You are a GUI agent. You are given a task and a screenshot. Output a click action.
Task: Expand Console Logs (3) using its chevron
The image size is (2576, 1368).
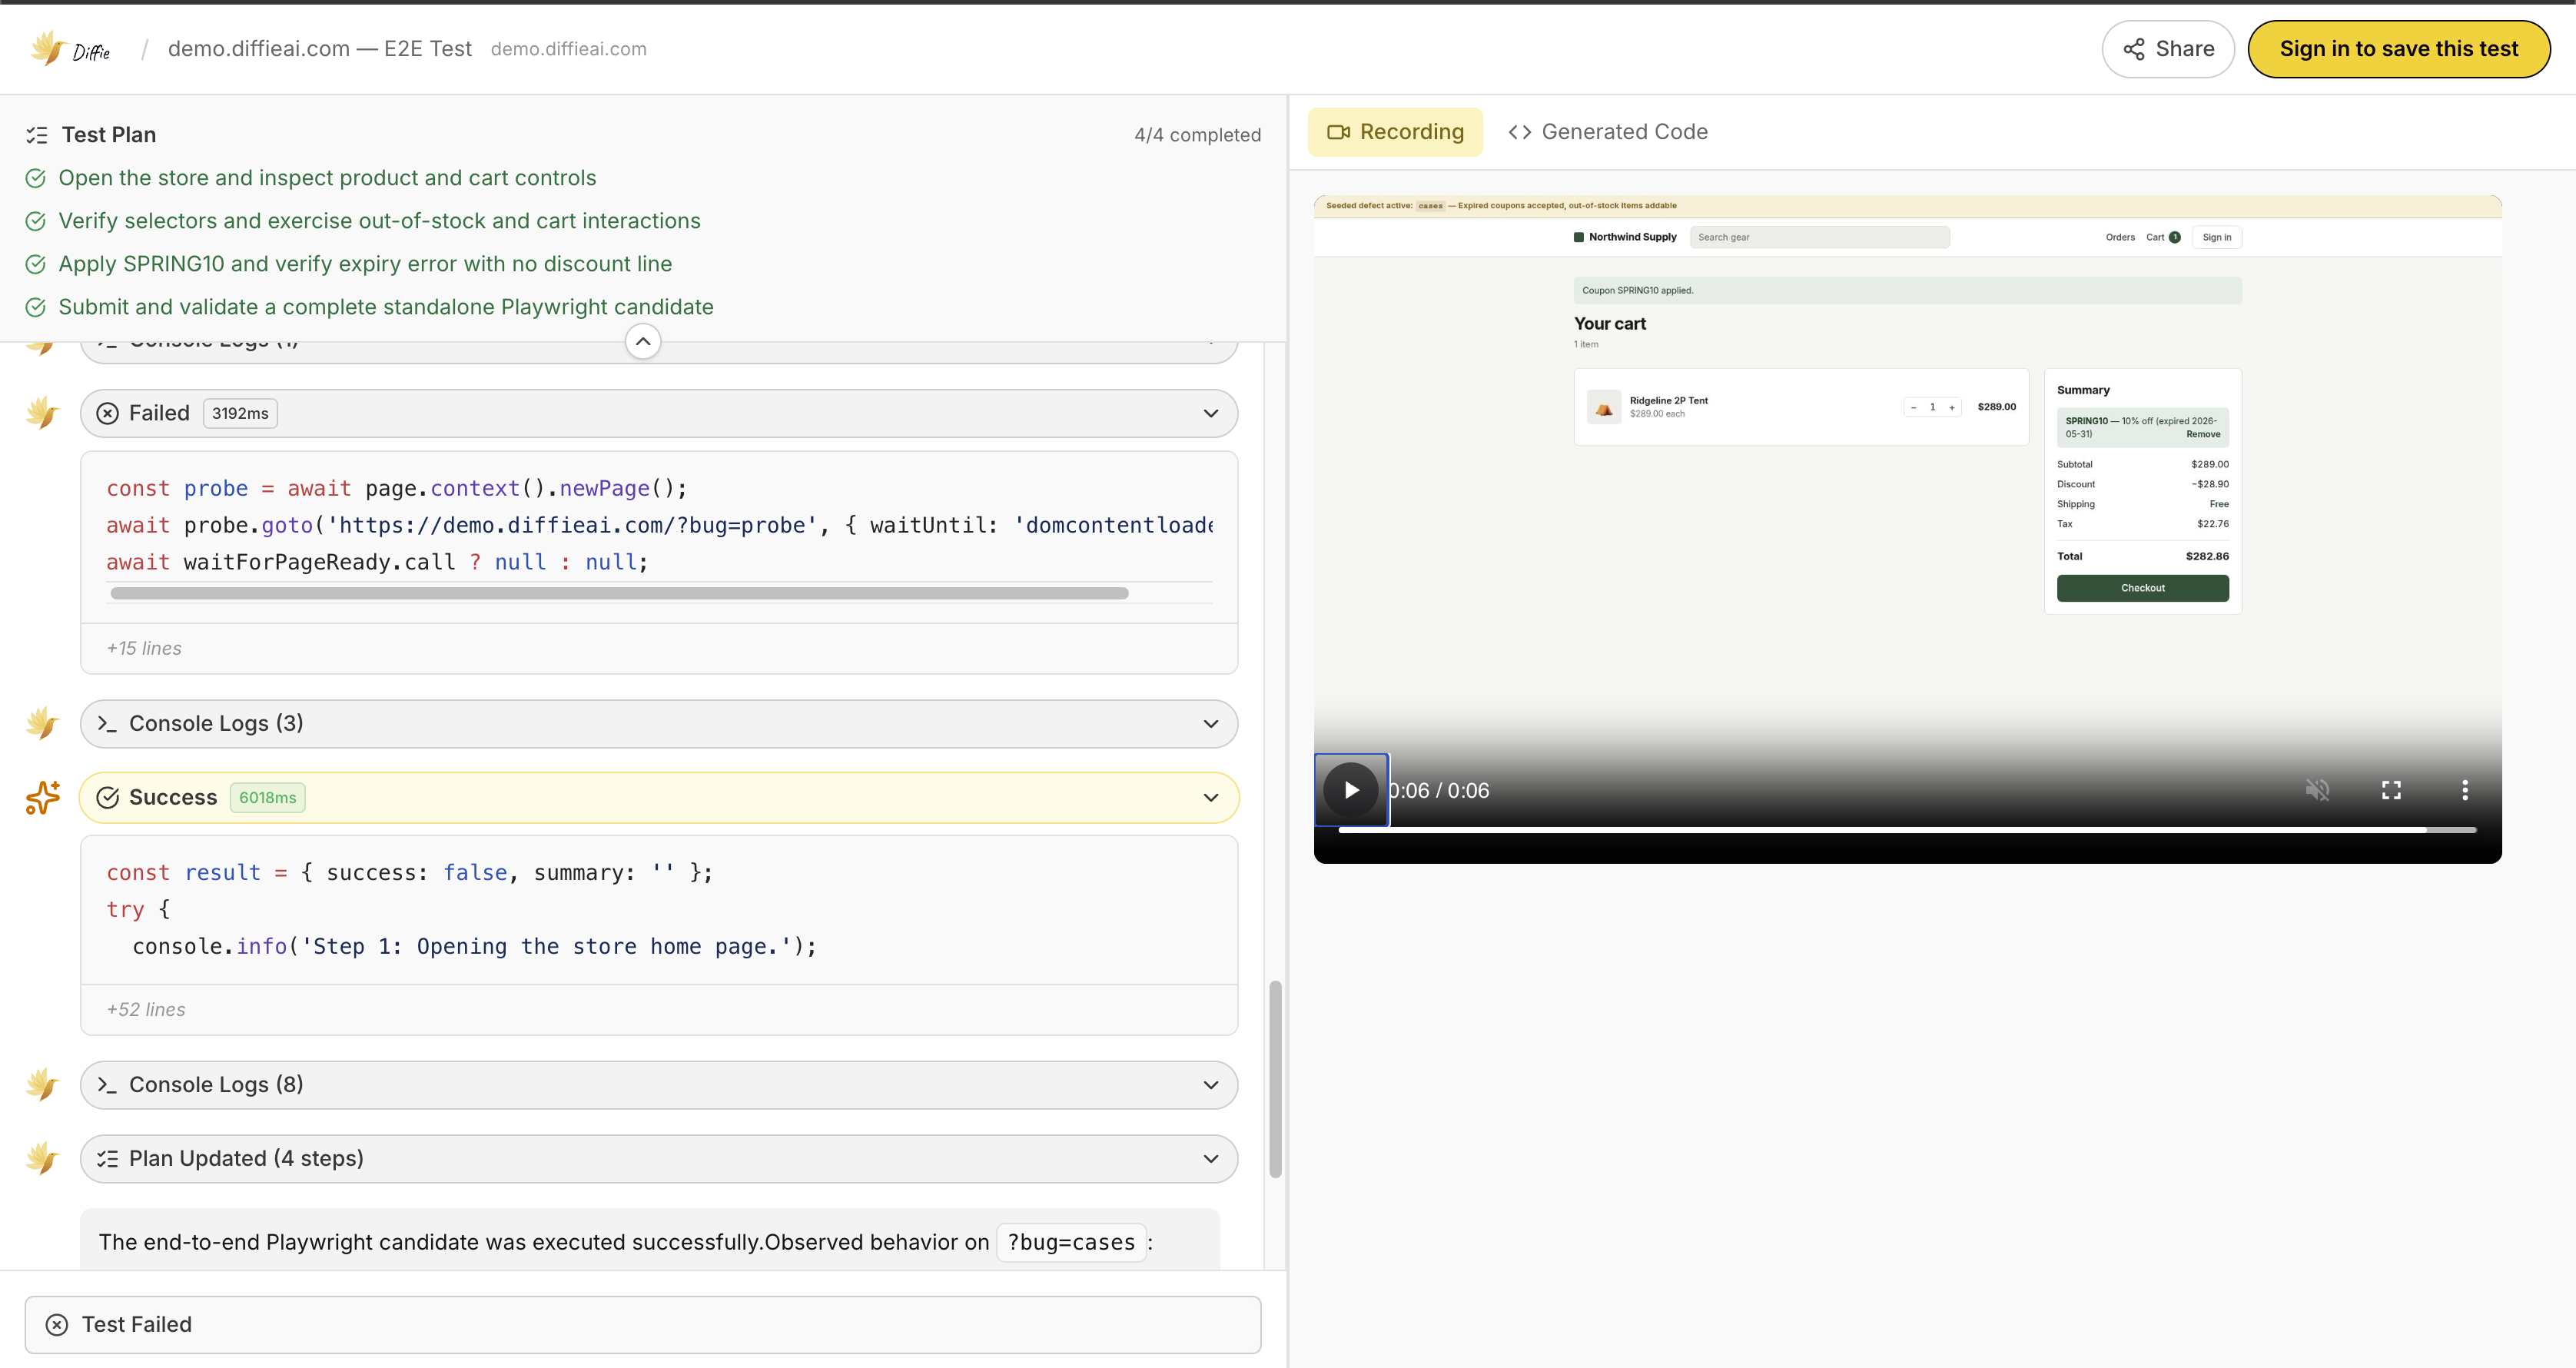click(1211, 723)
